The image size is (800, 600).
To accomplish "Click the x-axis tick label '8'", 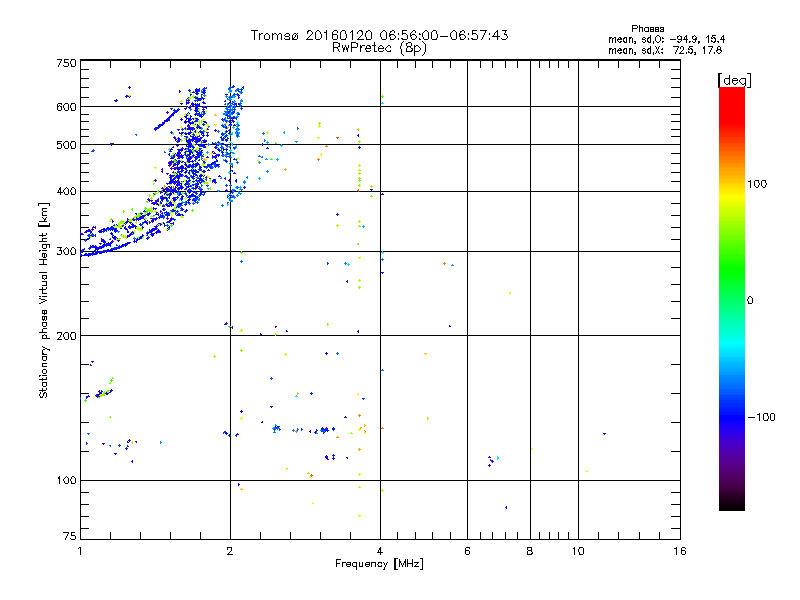I will click(x=530, y=551).
